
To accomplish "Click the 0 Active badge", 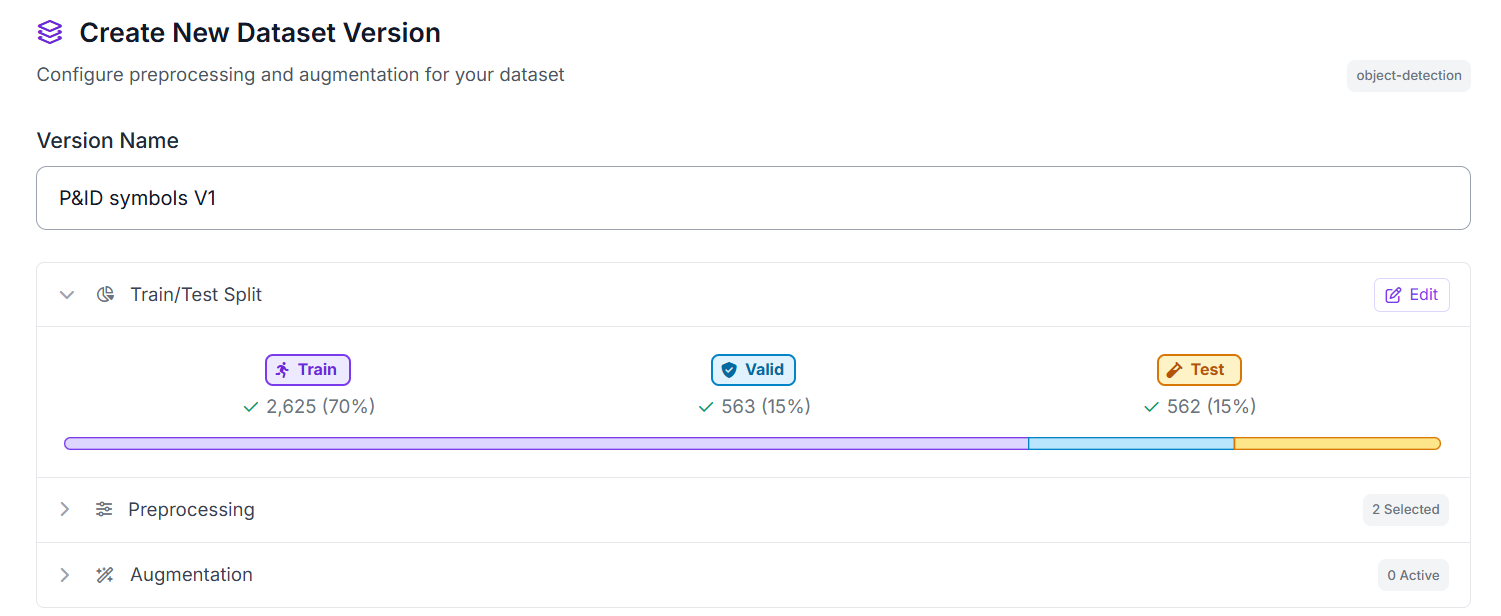I will 1413,575.
